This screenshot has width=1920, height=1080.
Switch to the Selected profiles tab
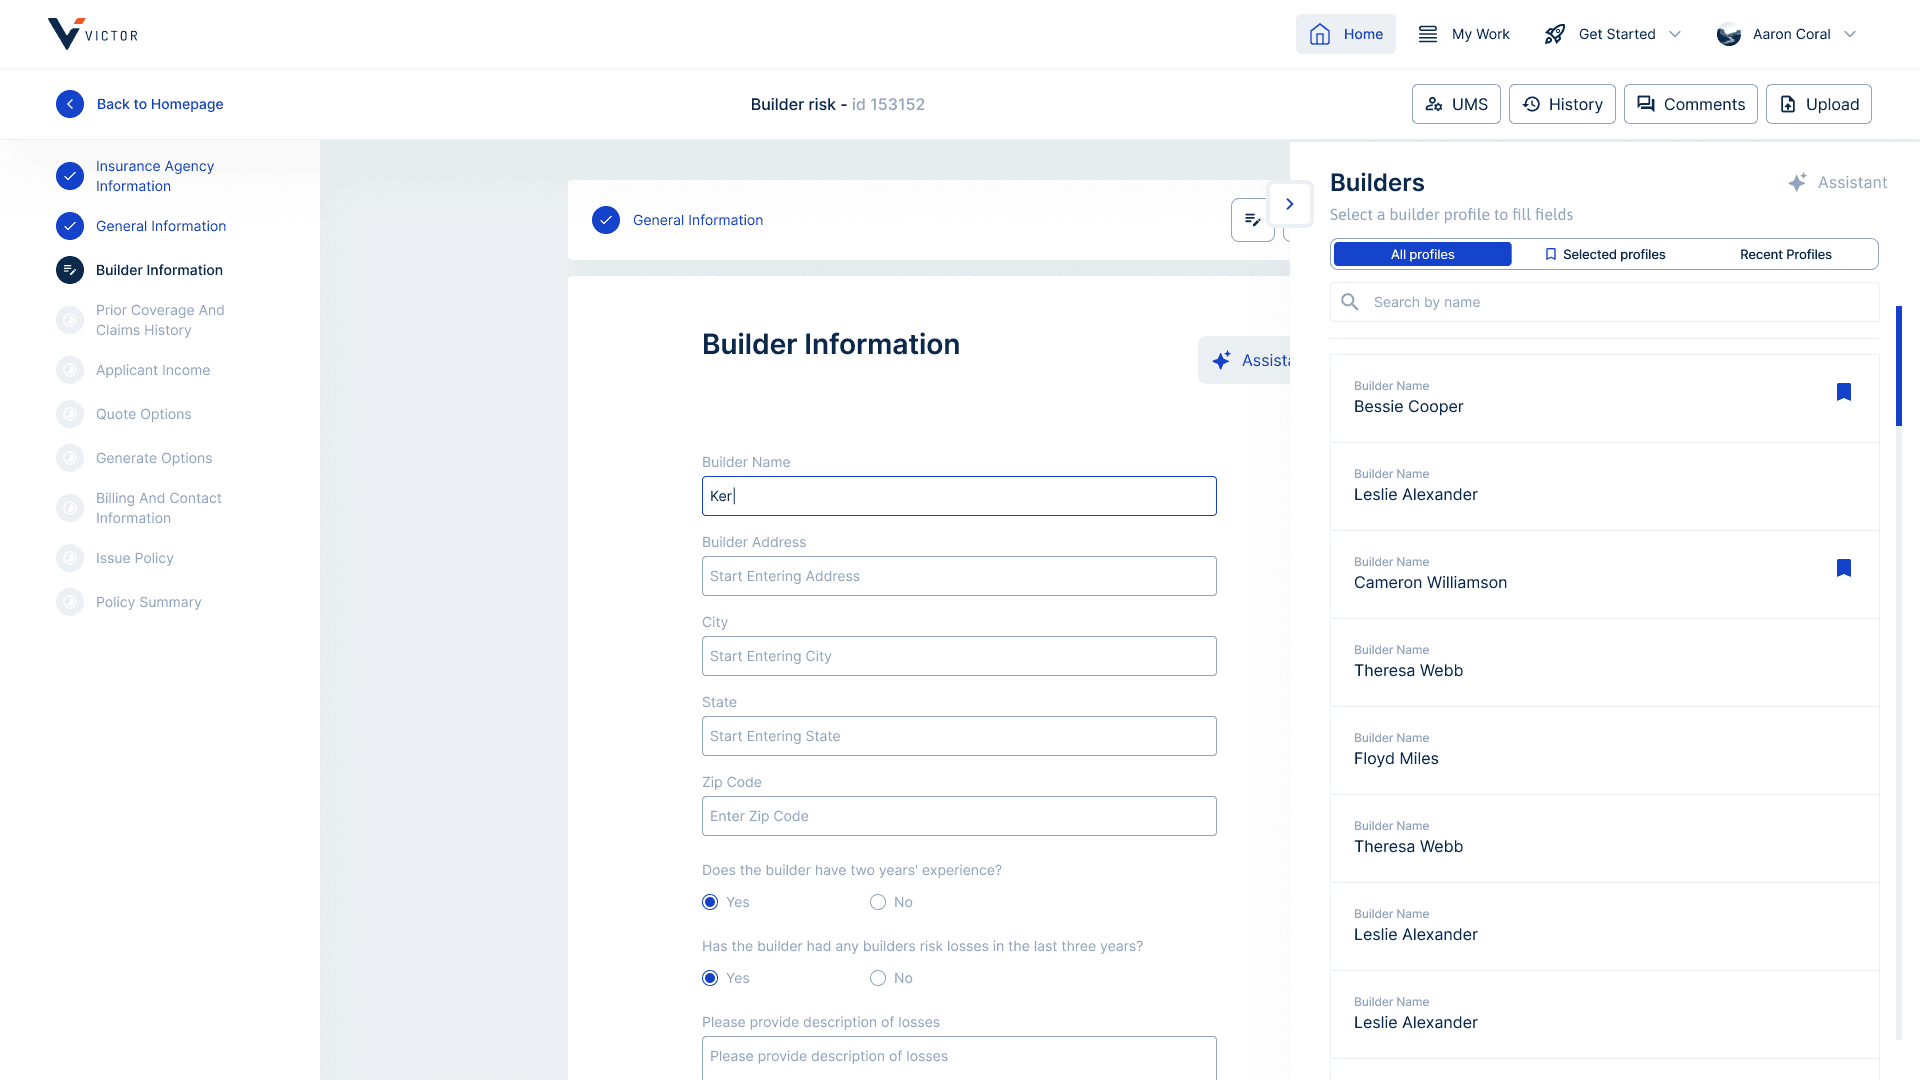pyautogui.click(x=1604, y=255)
